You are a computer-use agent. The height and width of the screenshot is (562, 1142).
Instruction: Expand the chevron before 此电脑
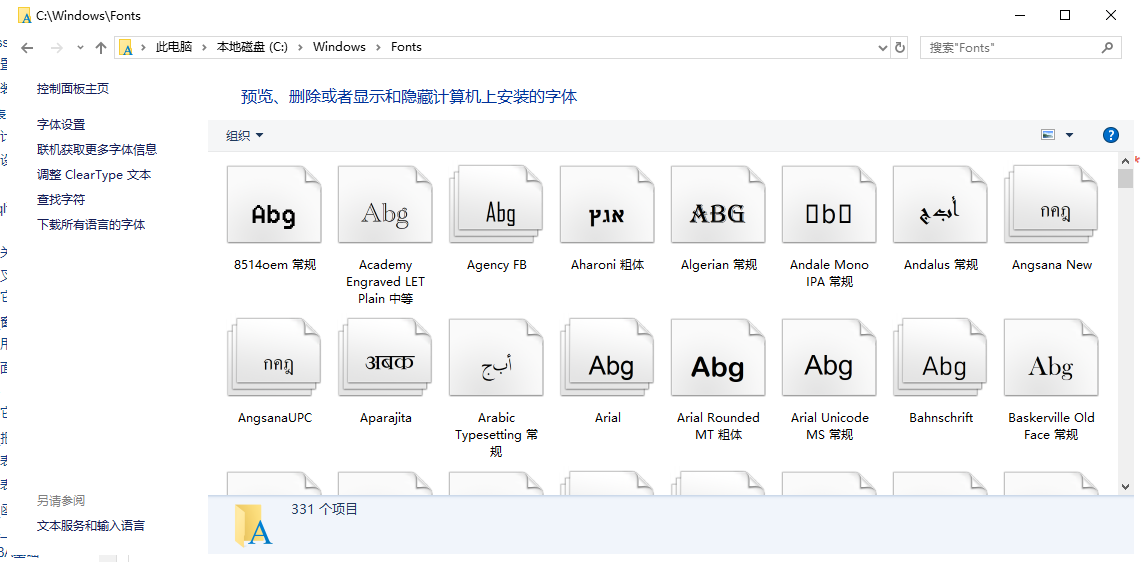pyautogui.click(x=144, y=47)
